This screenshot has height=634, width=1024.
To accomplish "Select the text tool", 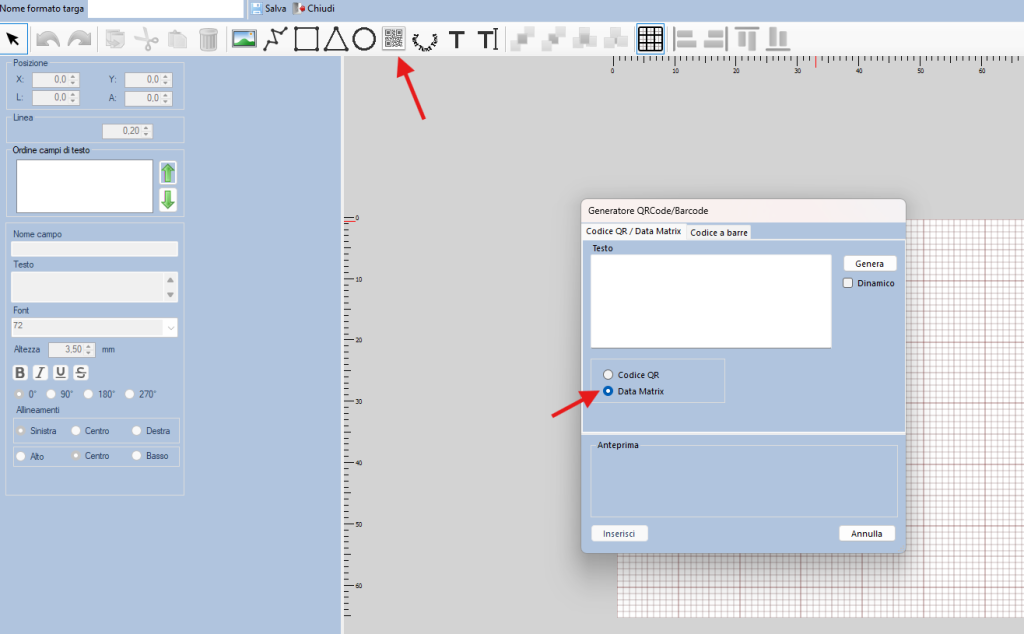I will [x=457, y=39].
